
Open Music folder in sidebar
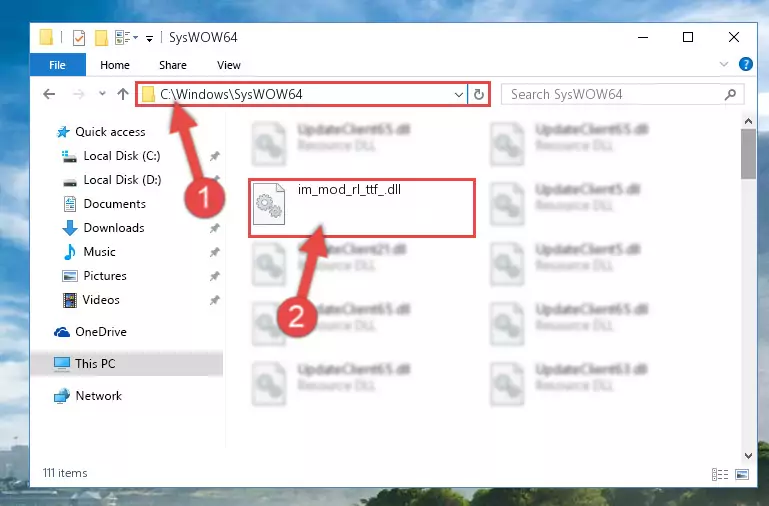[100, 252]
